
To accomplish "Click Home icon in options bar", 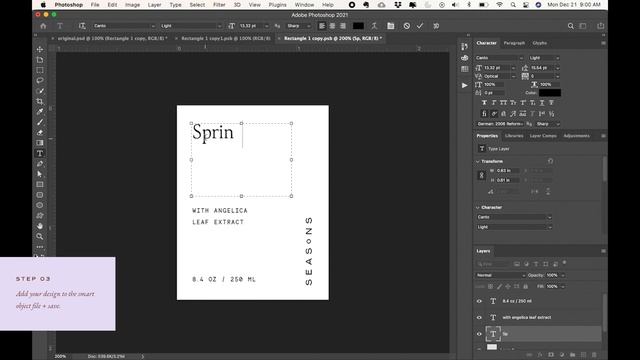I will click(x=43, y=26).
